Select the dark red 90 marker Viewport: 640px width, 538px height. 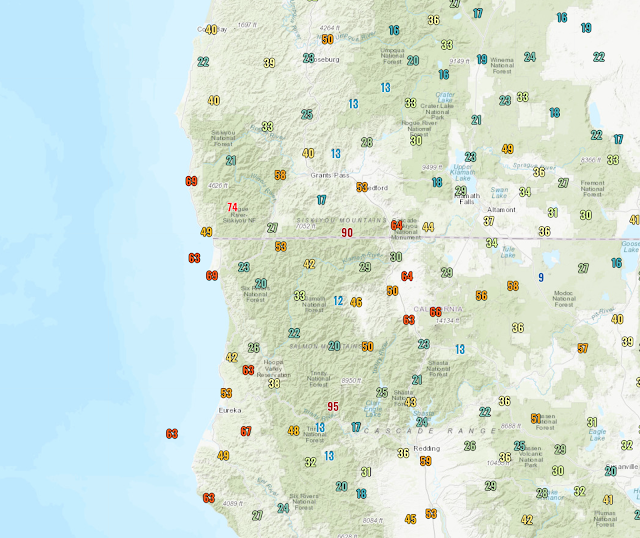[x=347, y=233]
